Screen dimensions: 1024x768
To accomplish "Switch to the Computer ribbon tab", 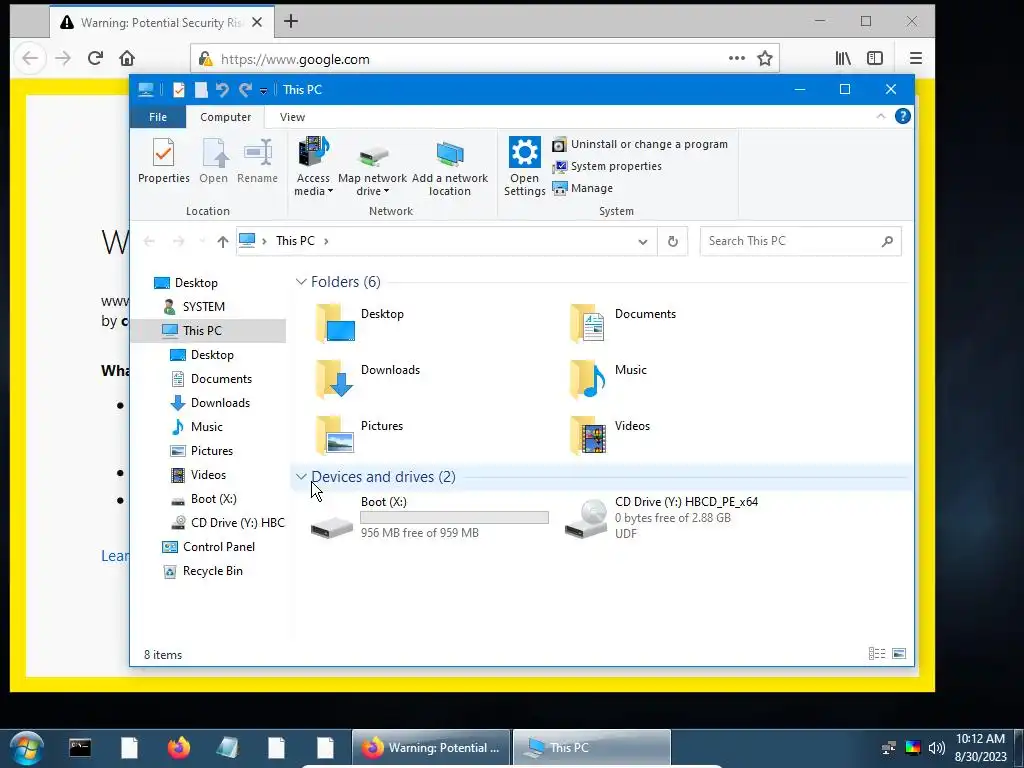I will 225,117.
